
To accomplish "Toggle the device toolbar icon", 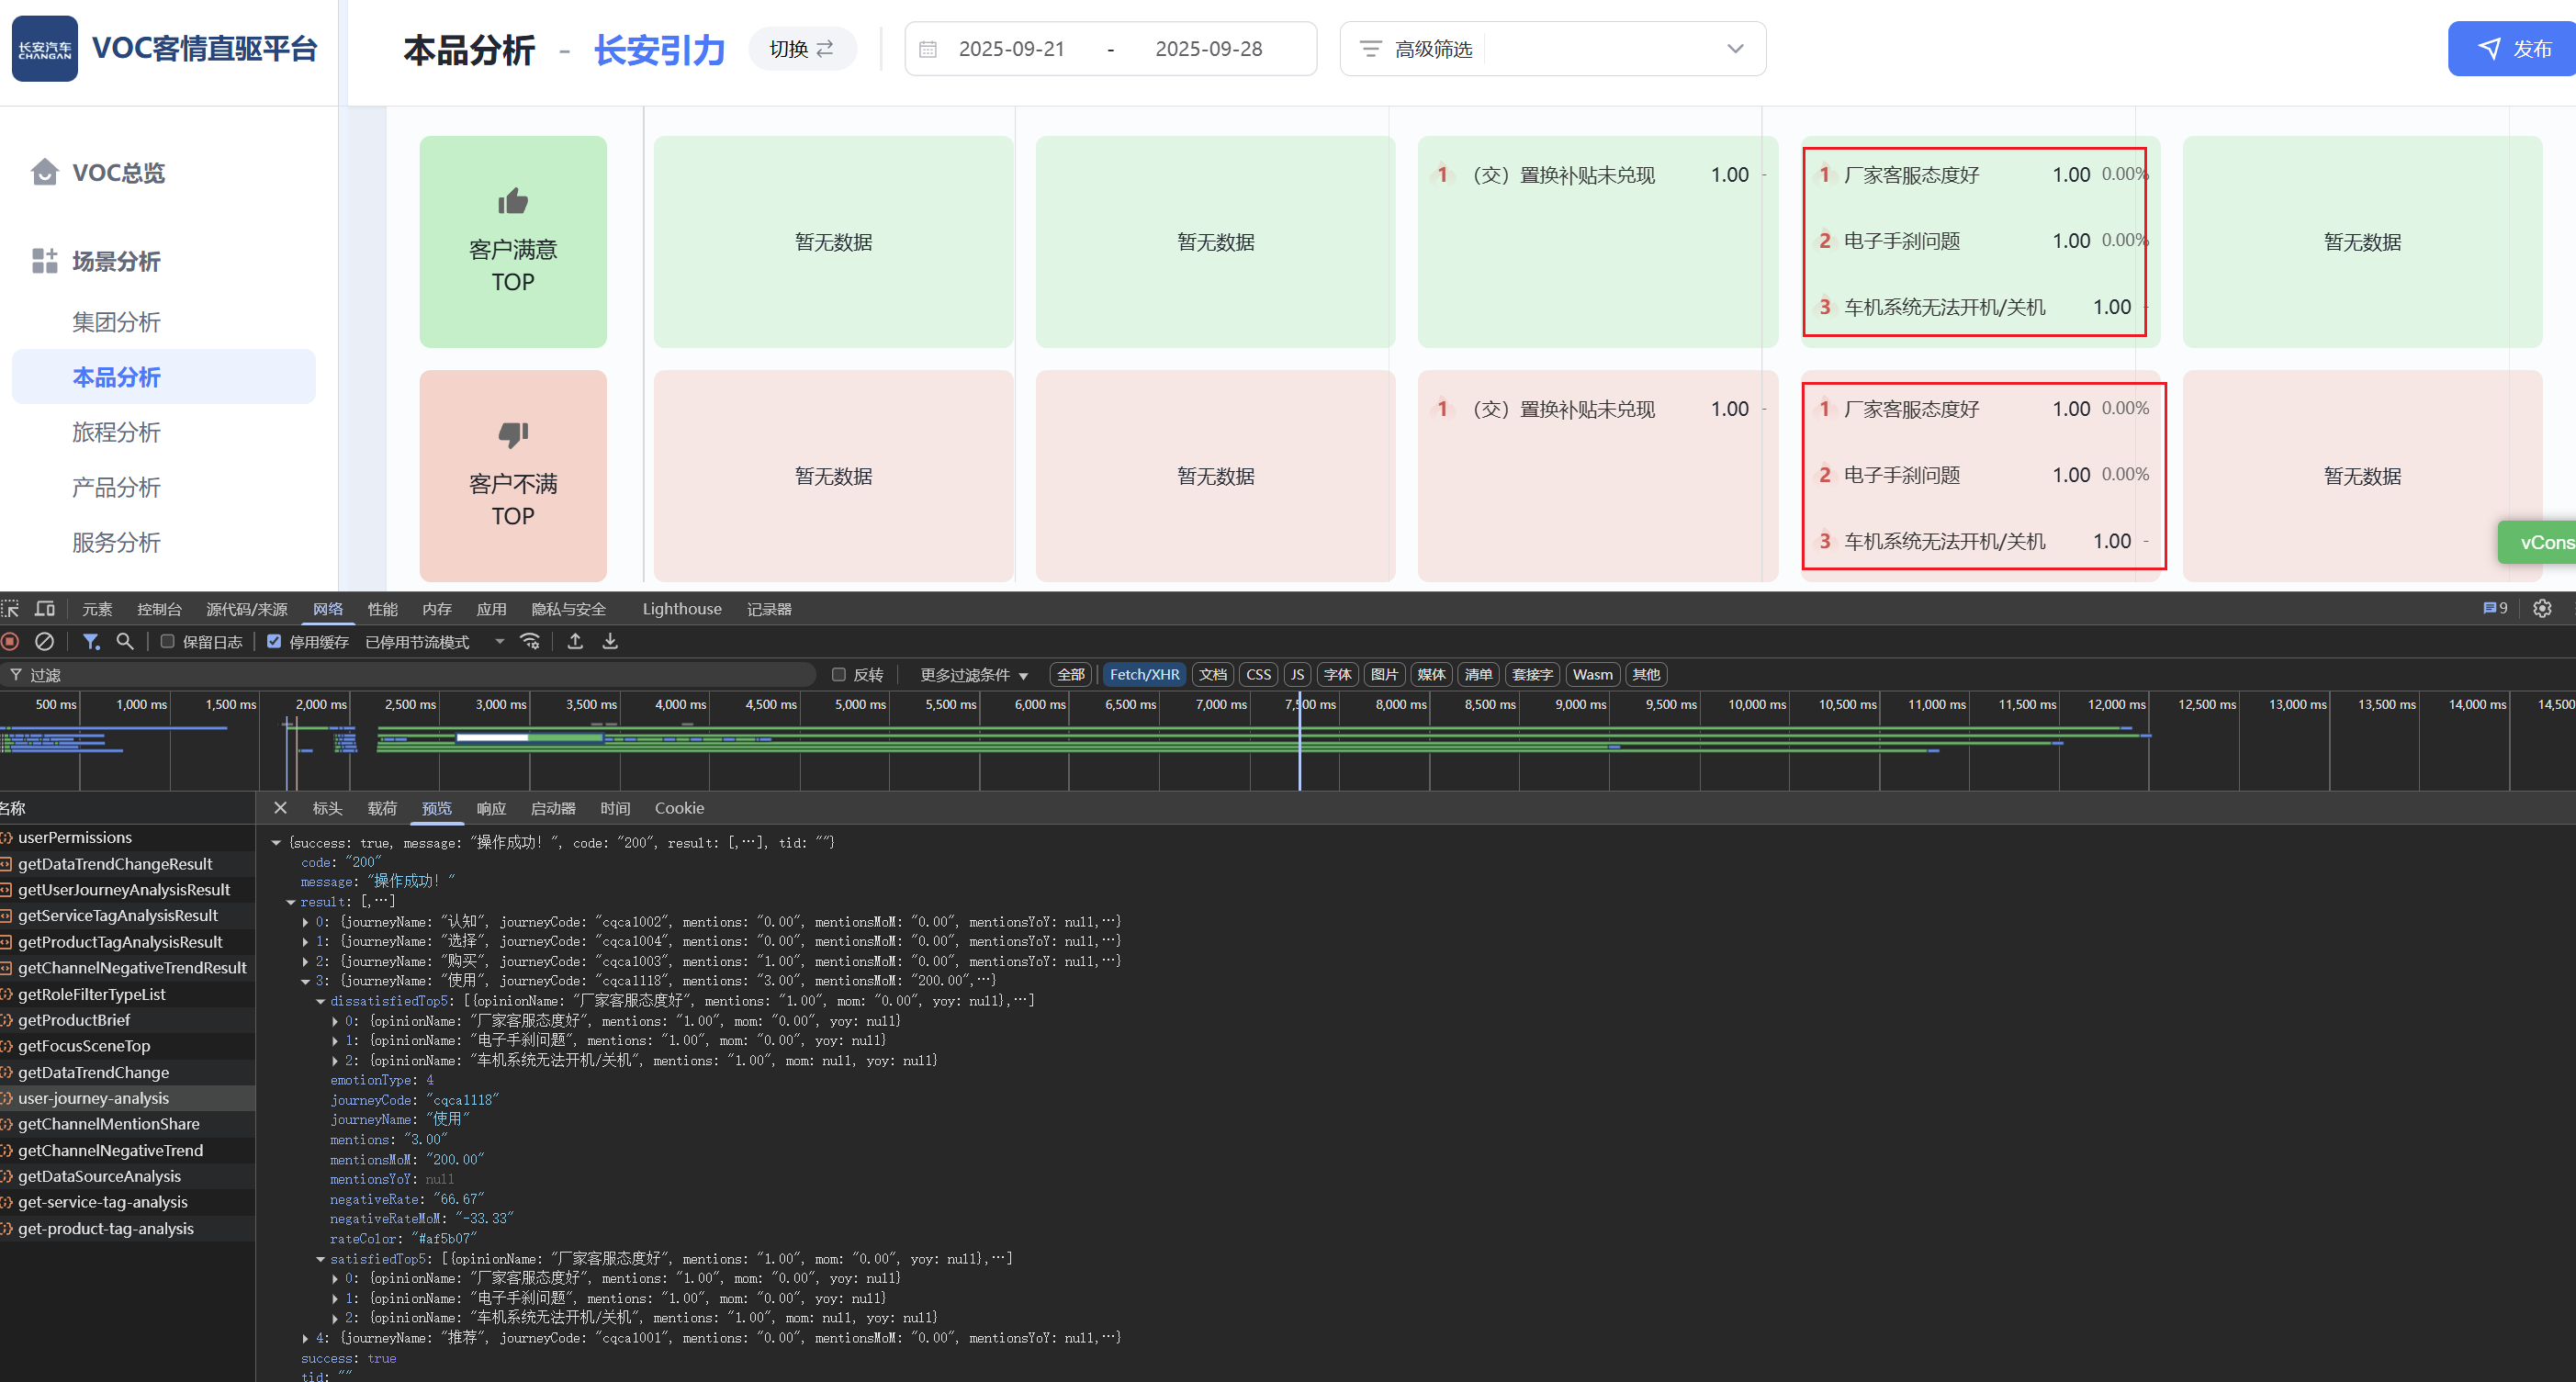I will point(45,609).
